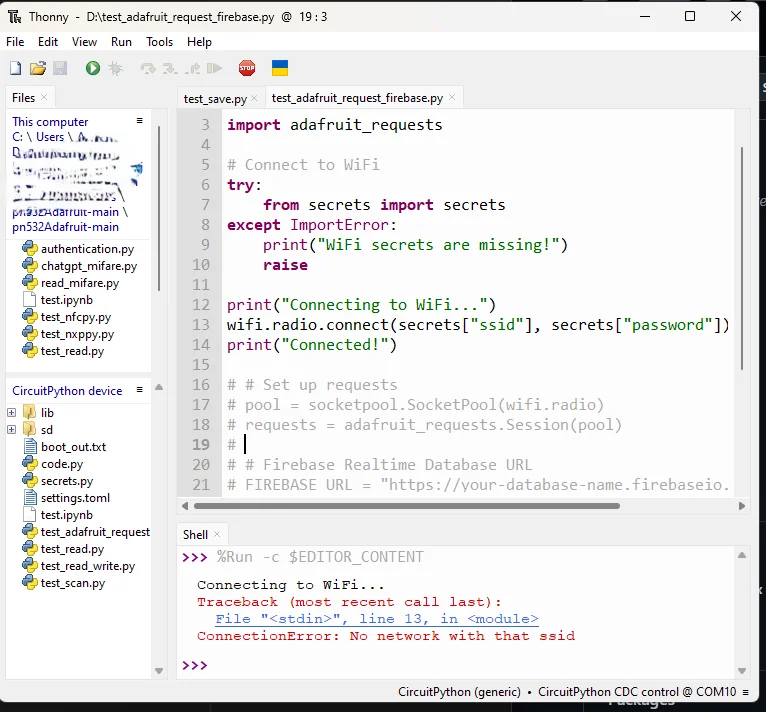Click the ConnectionError message in the shell
This screenshot has height=712, width=766.
386,636
